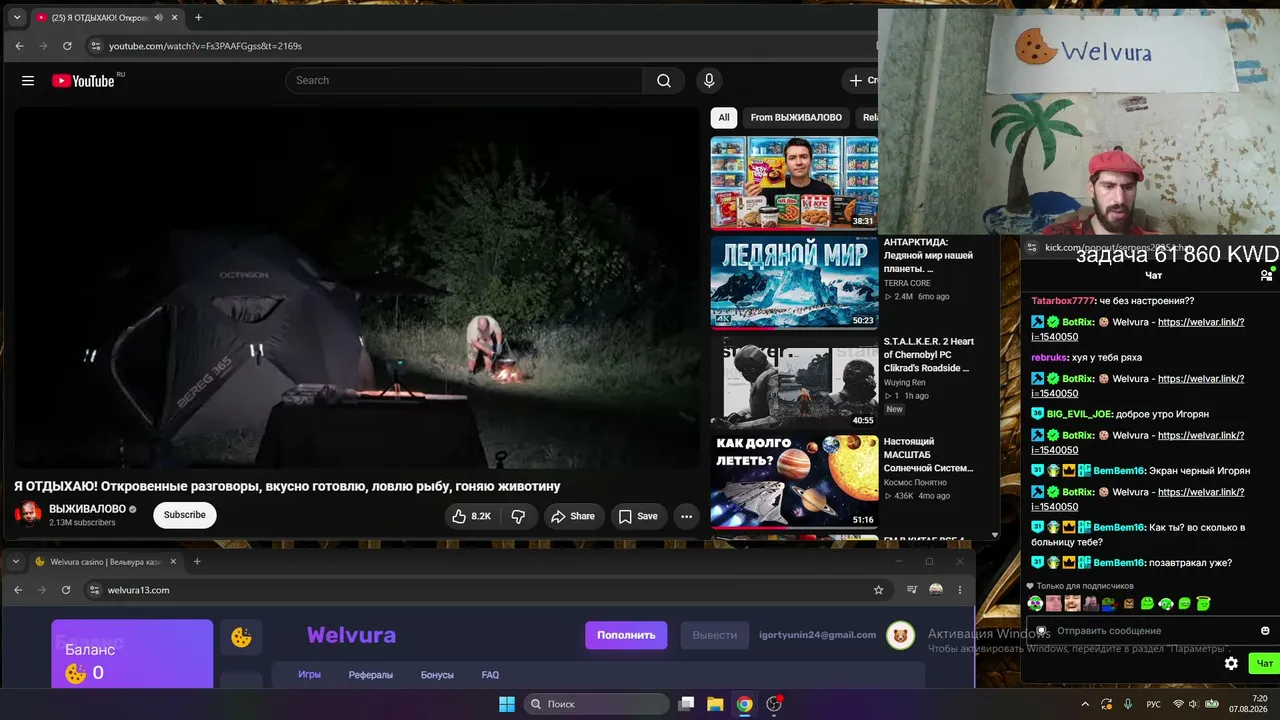Open the media control icon in Welvura browser
1280x720 pixels.
911,590
